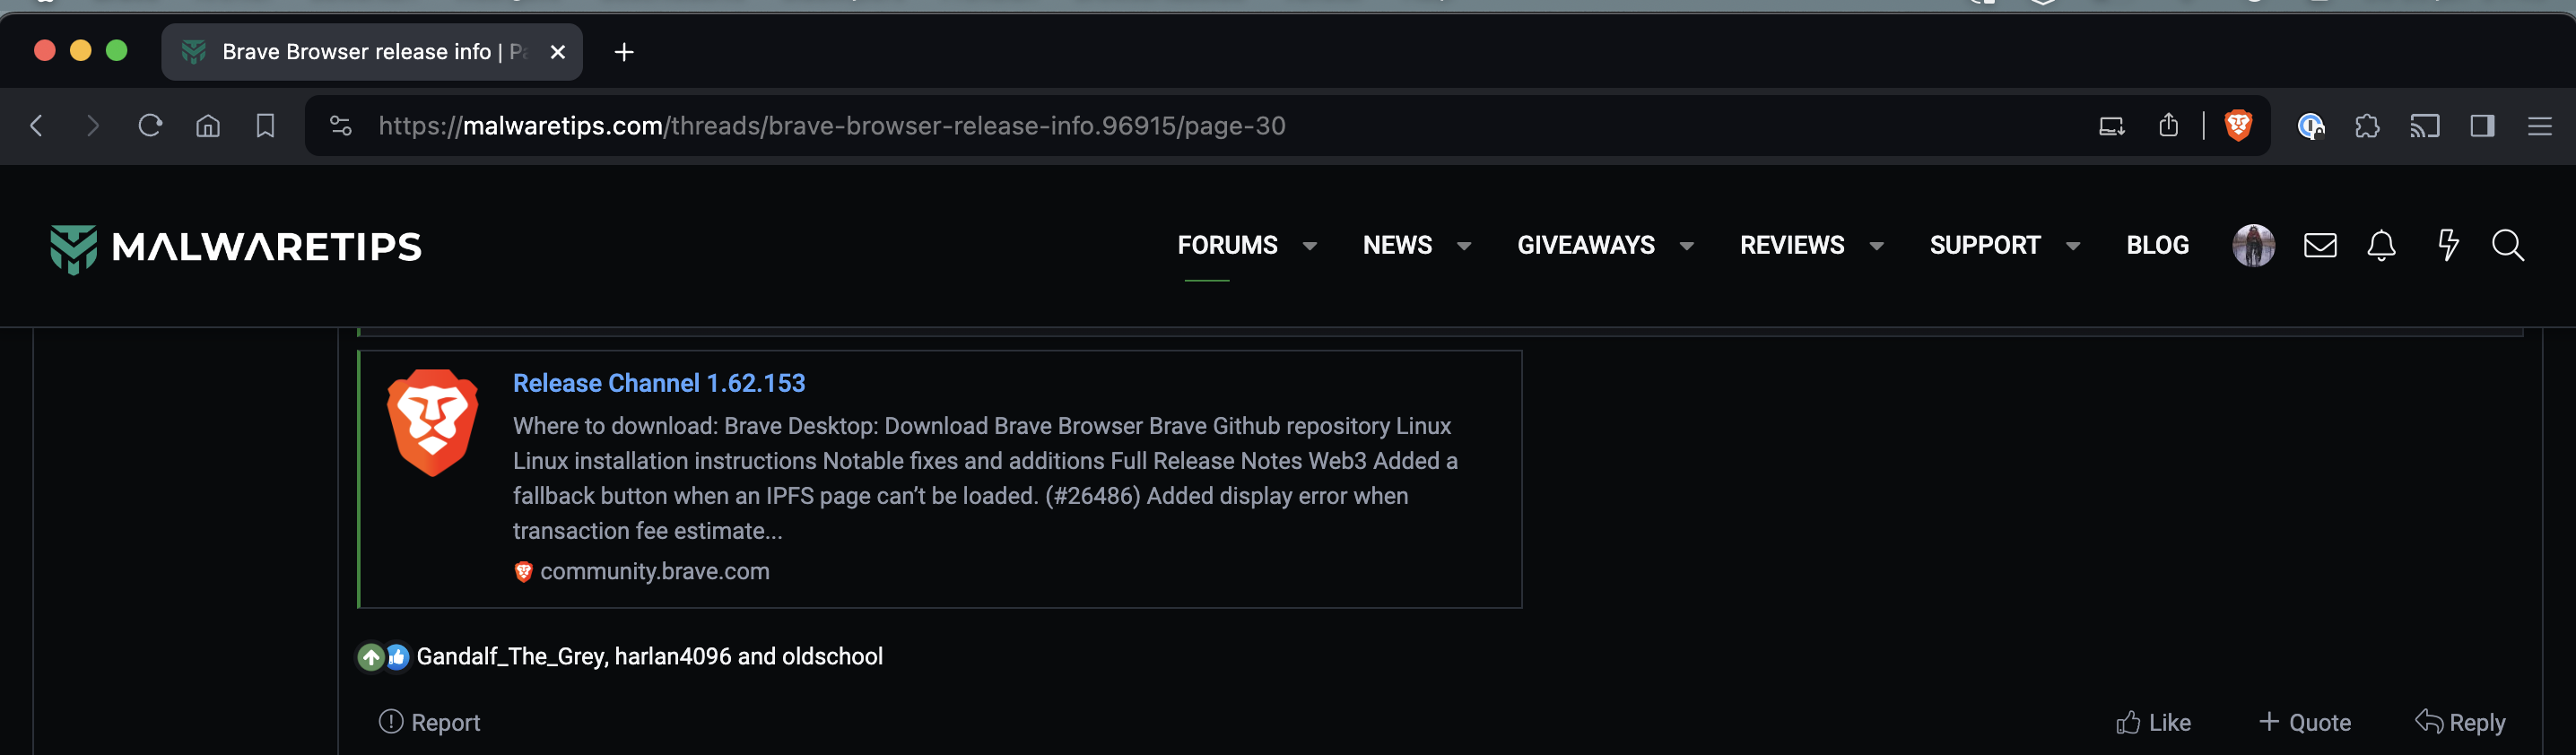Expand the GIVEAWAYS dropdown arrow
The width and height of the screenshot is (2576, 755).
point(1687,247)
